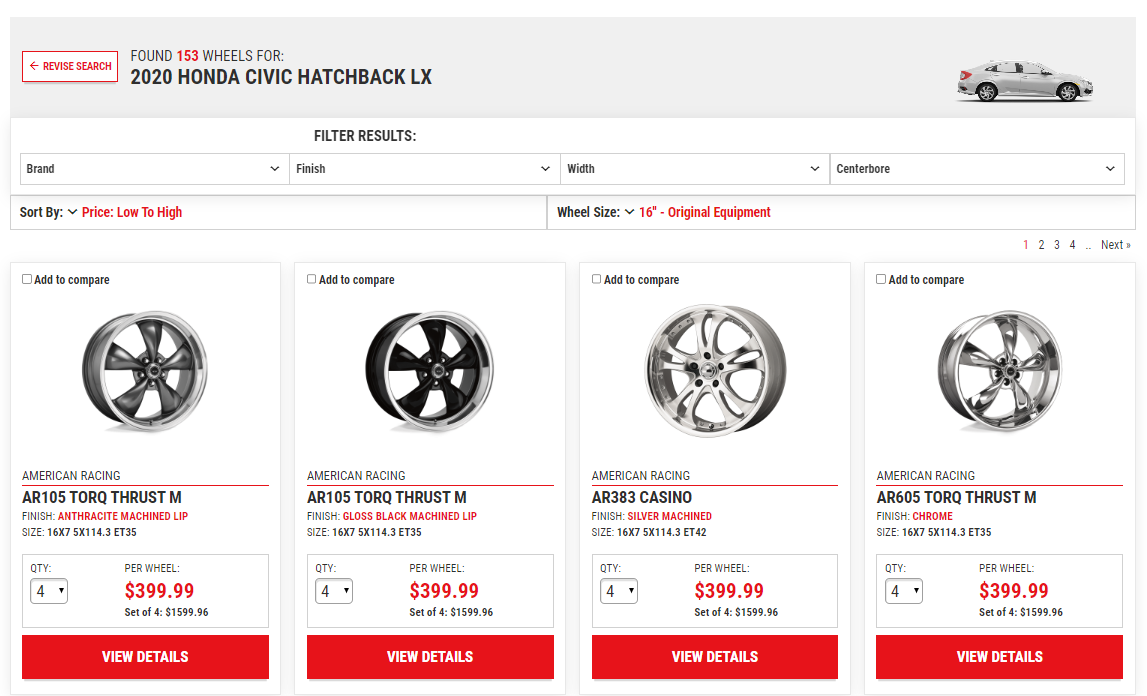Check Add to compare for the AR605 chrome wheel

(881, 280)
